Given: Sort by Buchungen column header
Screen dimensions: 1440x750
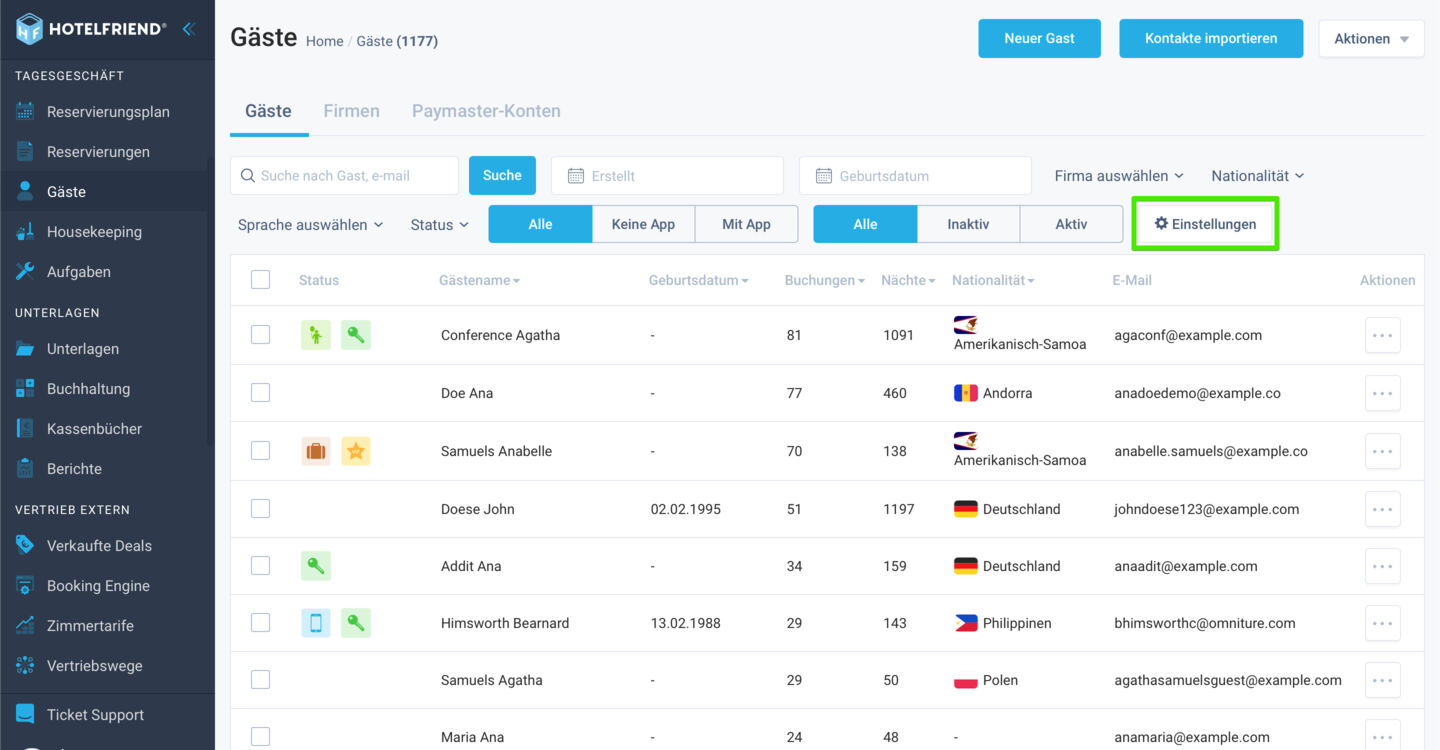Looking at the screenshot, I should [x=825, y=281].
